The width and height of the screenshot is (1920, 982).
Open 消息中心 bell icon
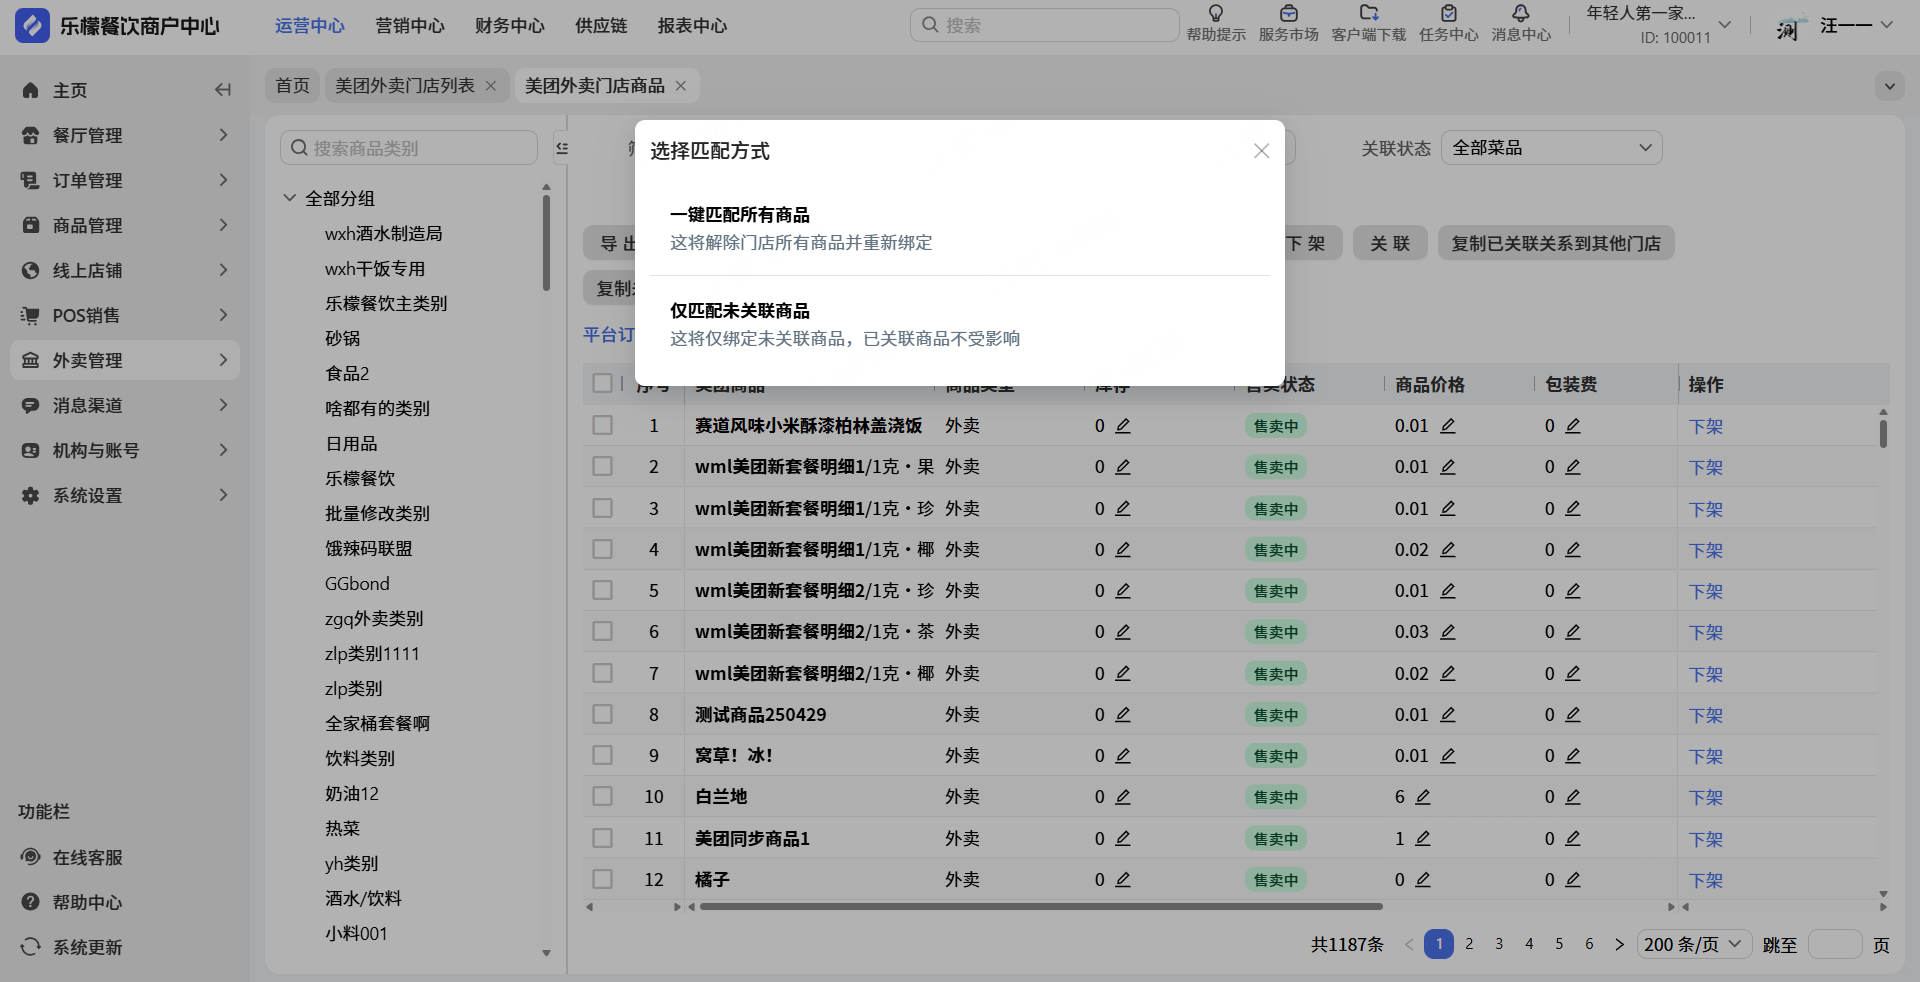coord(1520,14)
